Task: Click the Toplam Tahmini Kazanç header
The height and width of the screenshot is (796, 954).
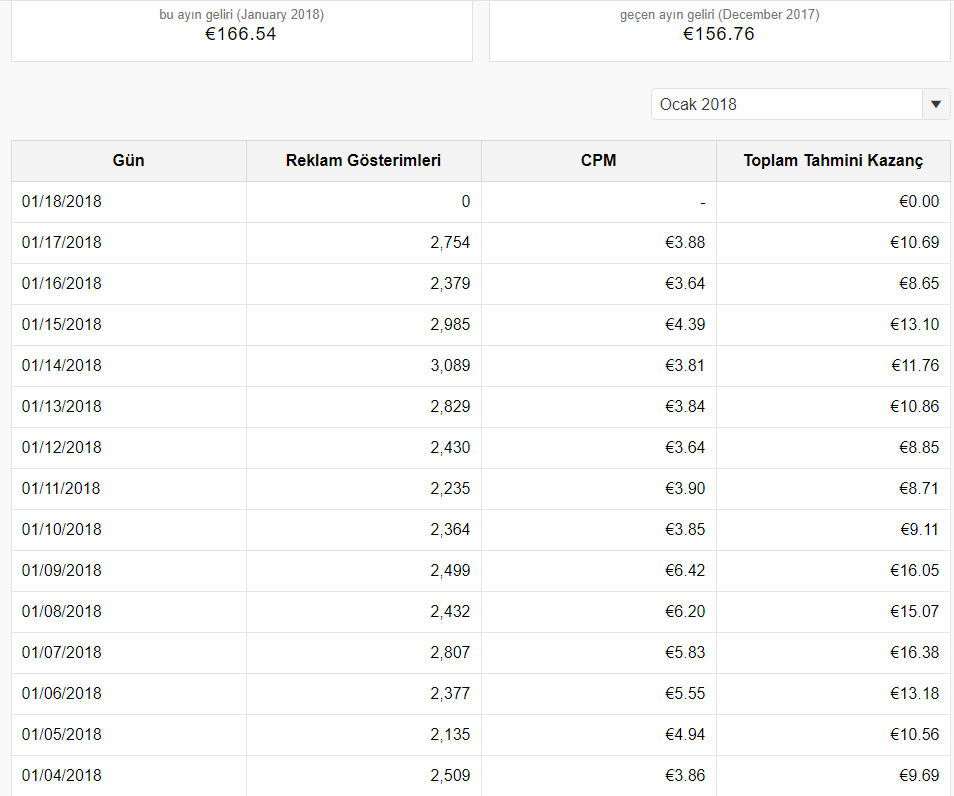Action: click(x=833, y=161)
